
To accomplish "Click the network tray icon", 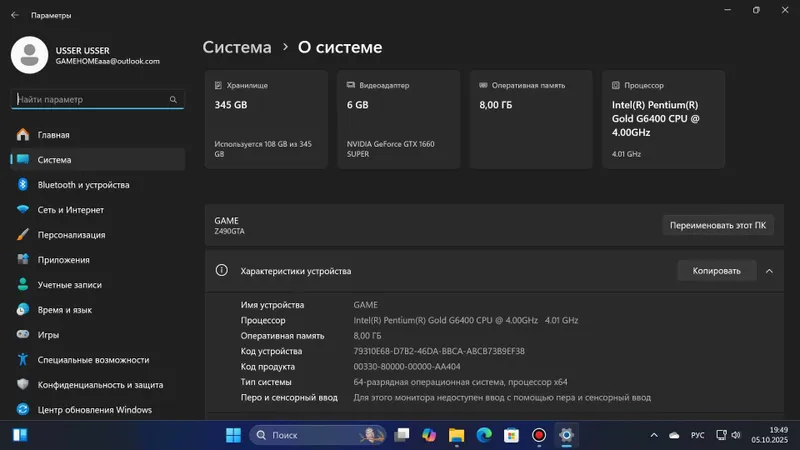I will (x=721, y=435).
